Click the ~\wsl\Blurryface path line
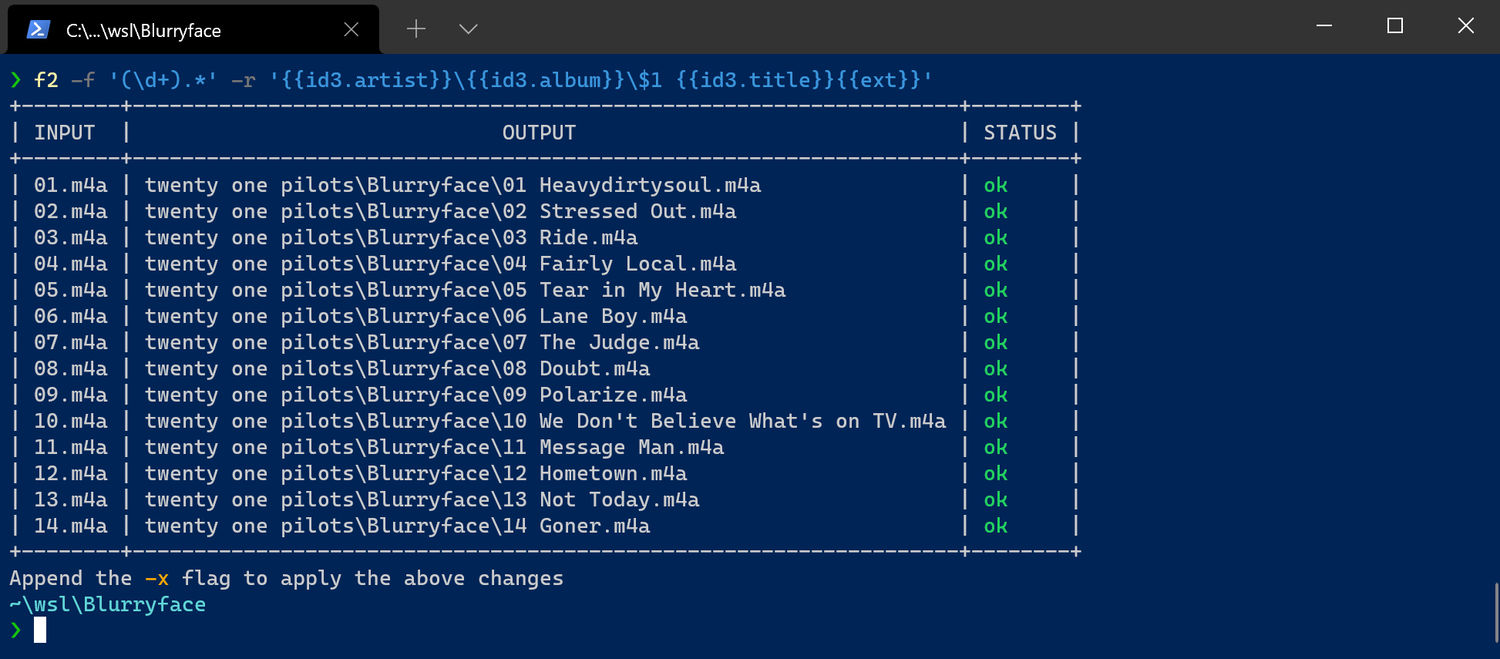 (108, 604)
